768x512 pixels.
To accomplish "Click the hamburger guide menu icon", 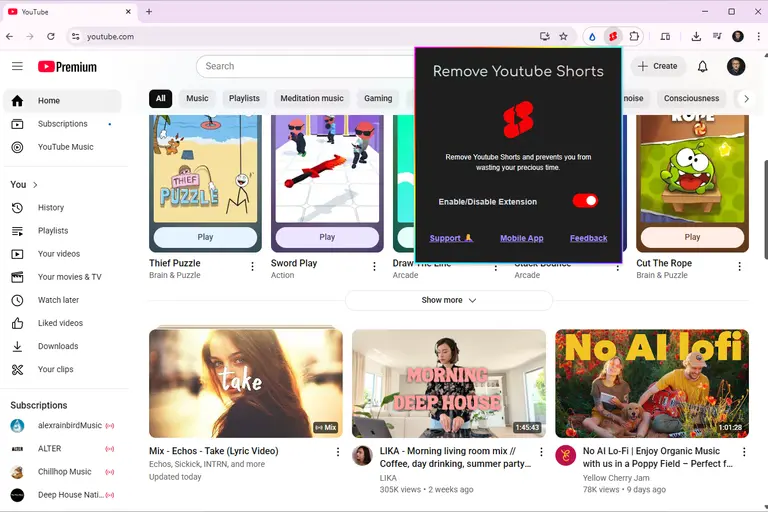I will point(17,66).
